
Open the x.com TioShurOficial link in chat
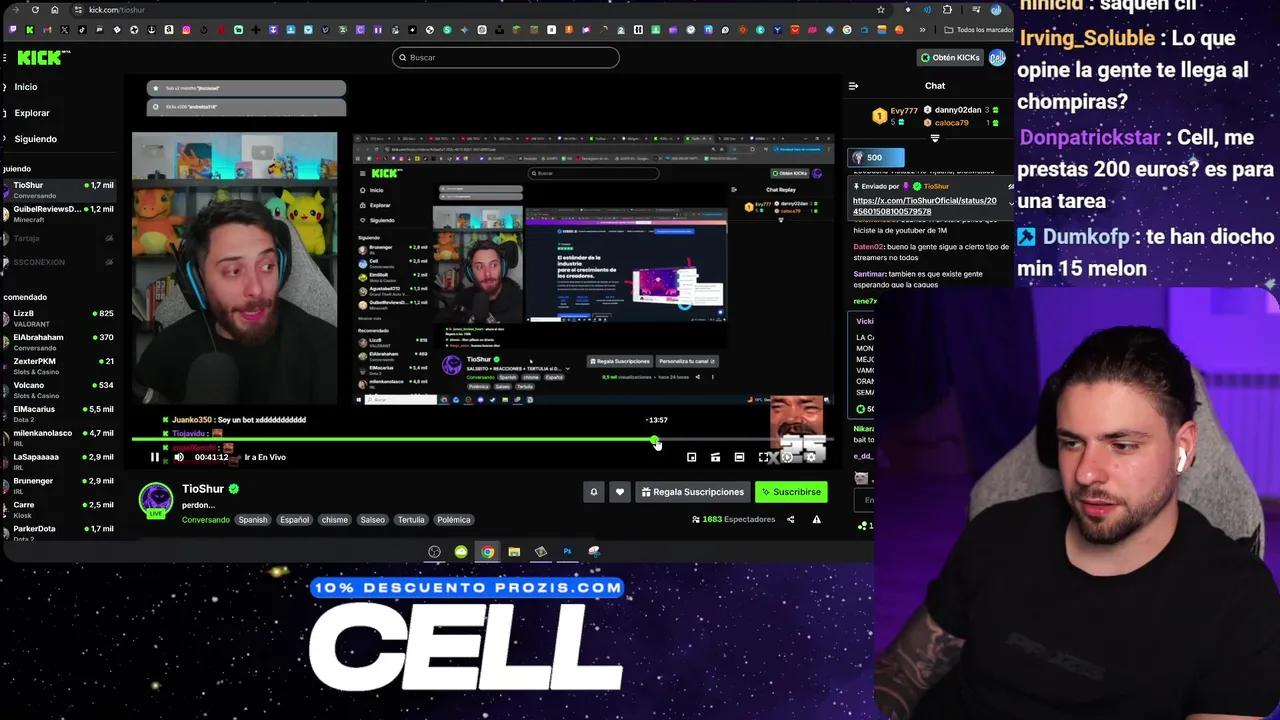925,206
